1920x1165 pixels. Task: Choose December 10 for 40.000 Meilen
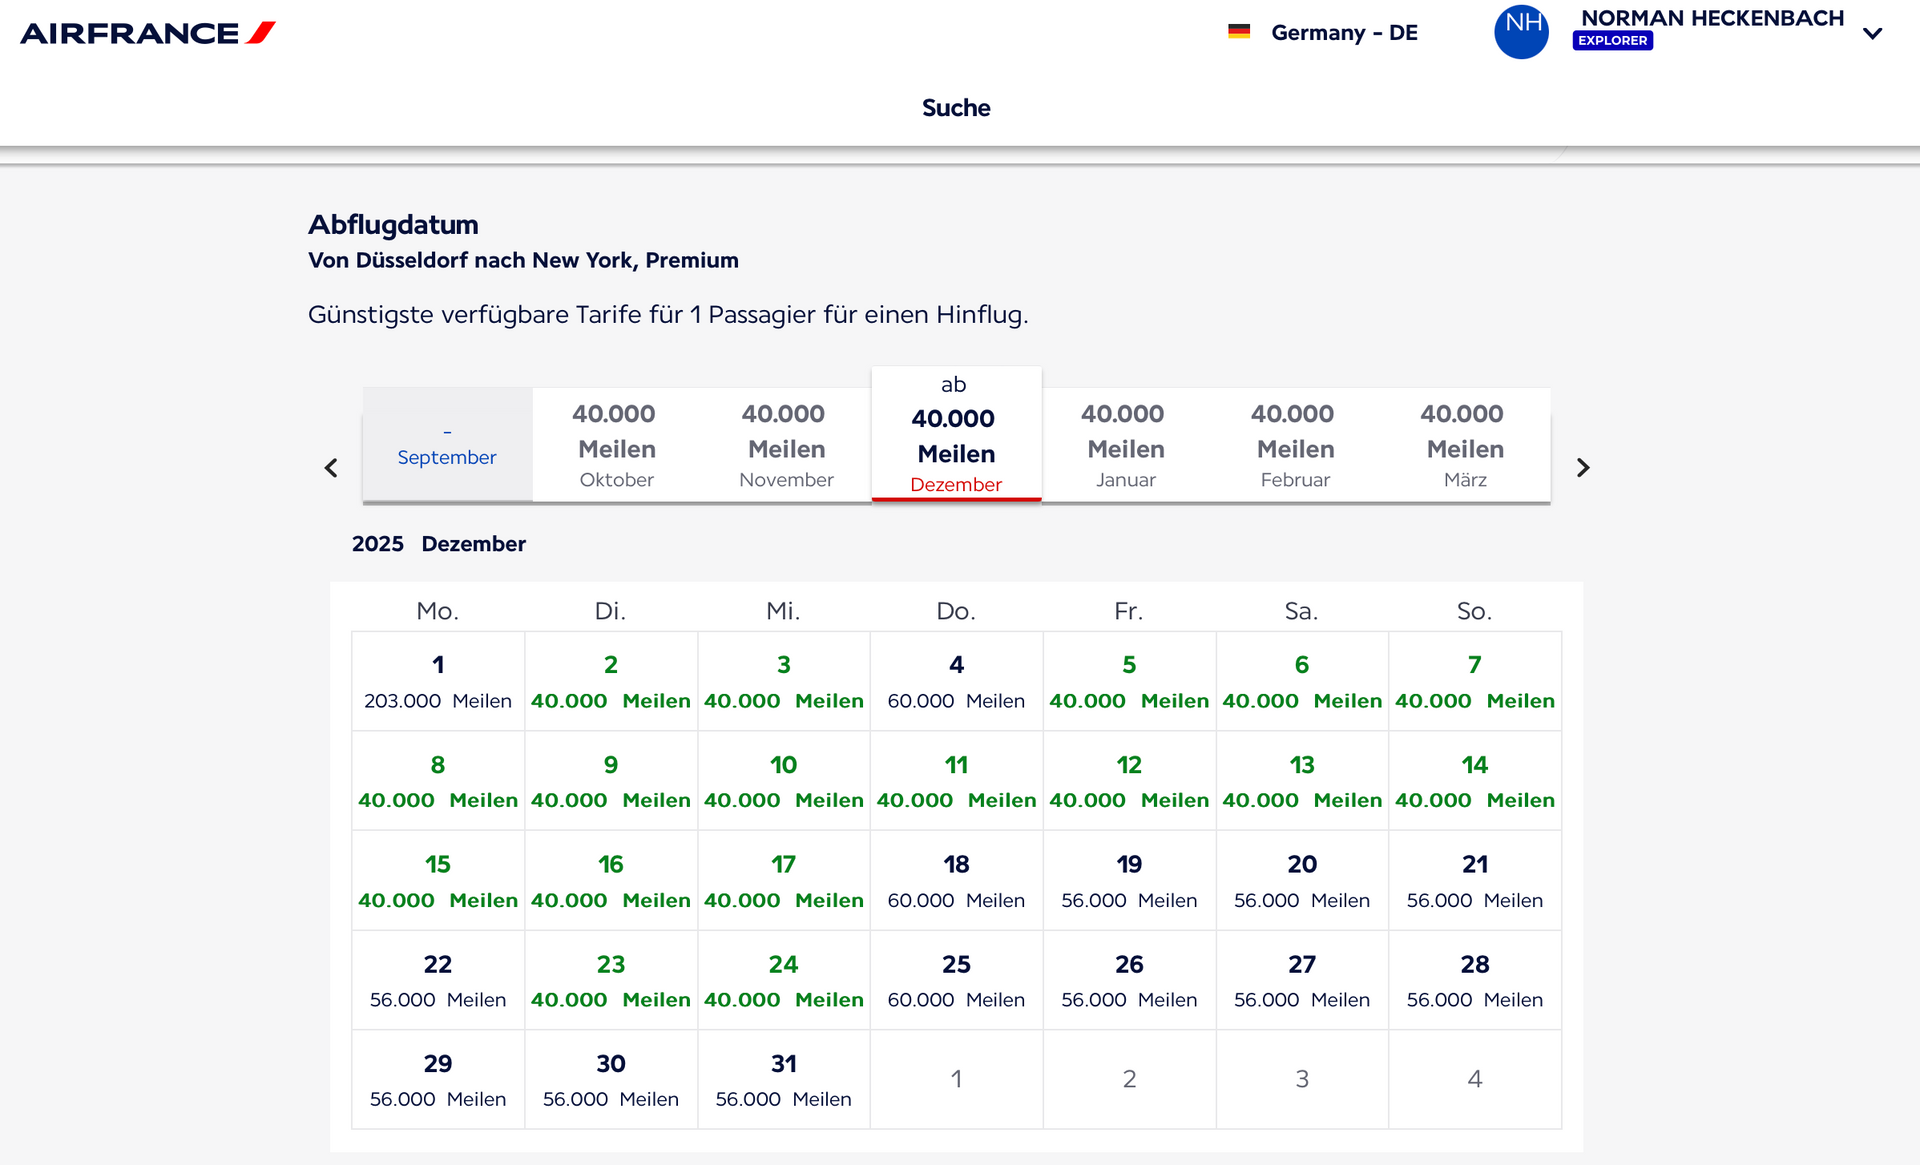pos(784,781)
